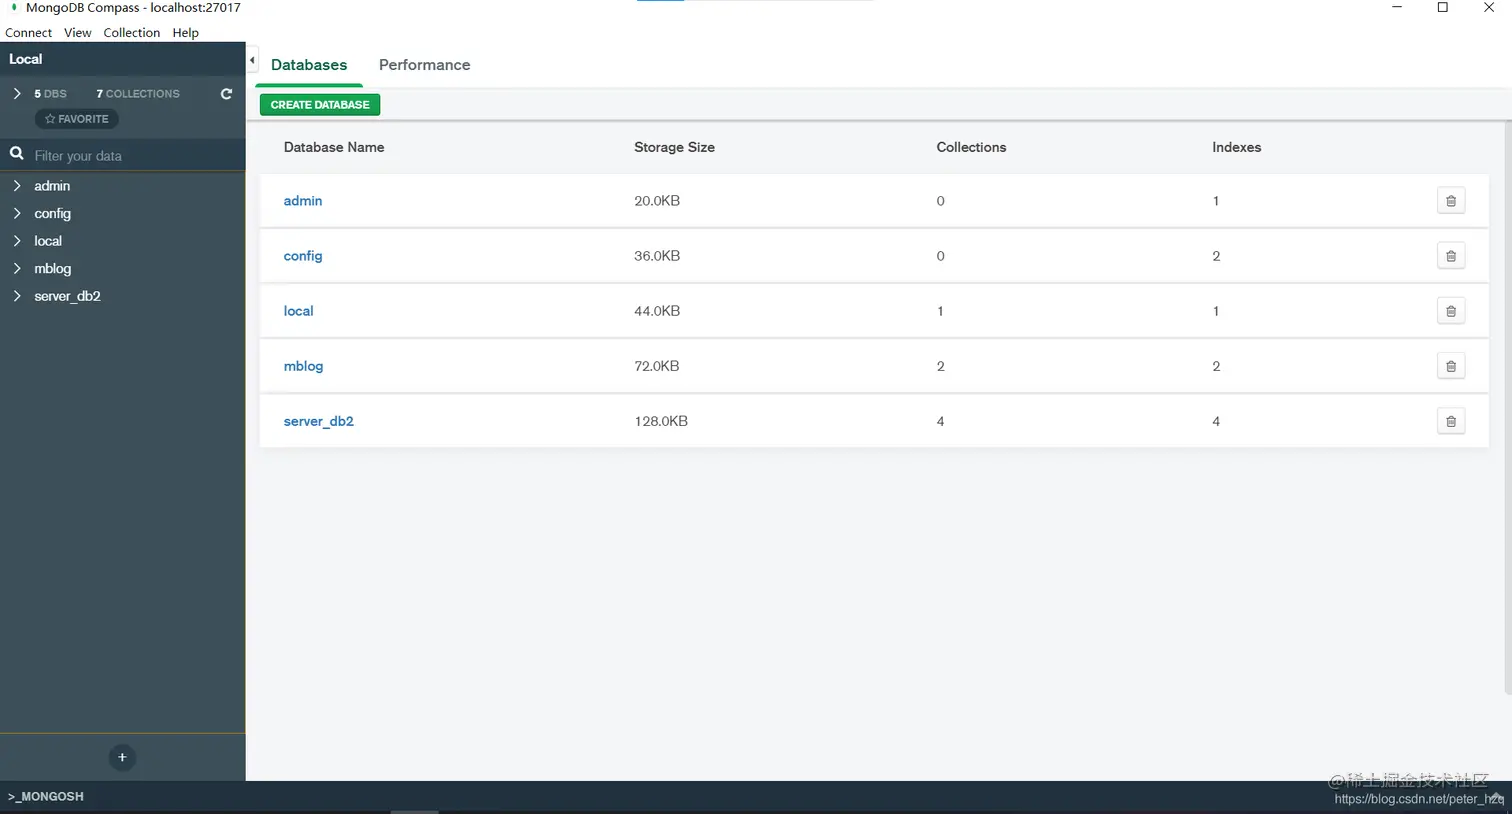The image size is (1512, 814).
Task: Open the admin database link
Action: [x=303, y=201]
